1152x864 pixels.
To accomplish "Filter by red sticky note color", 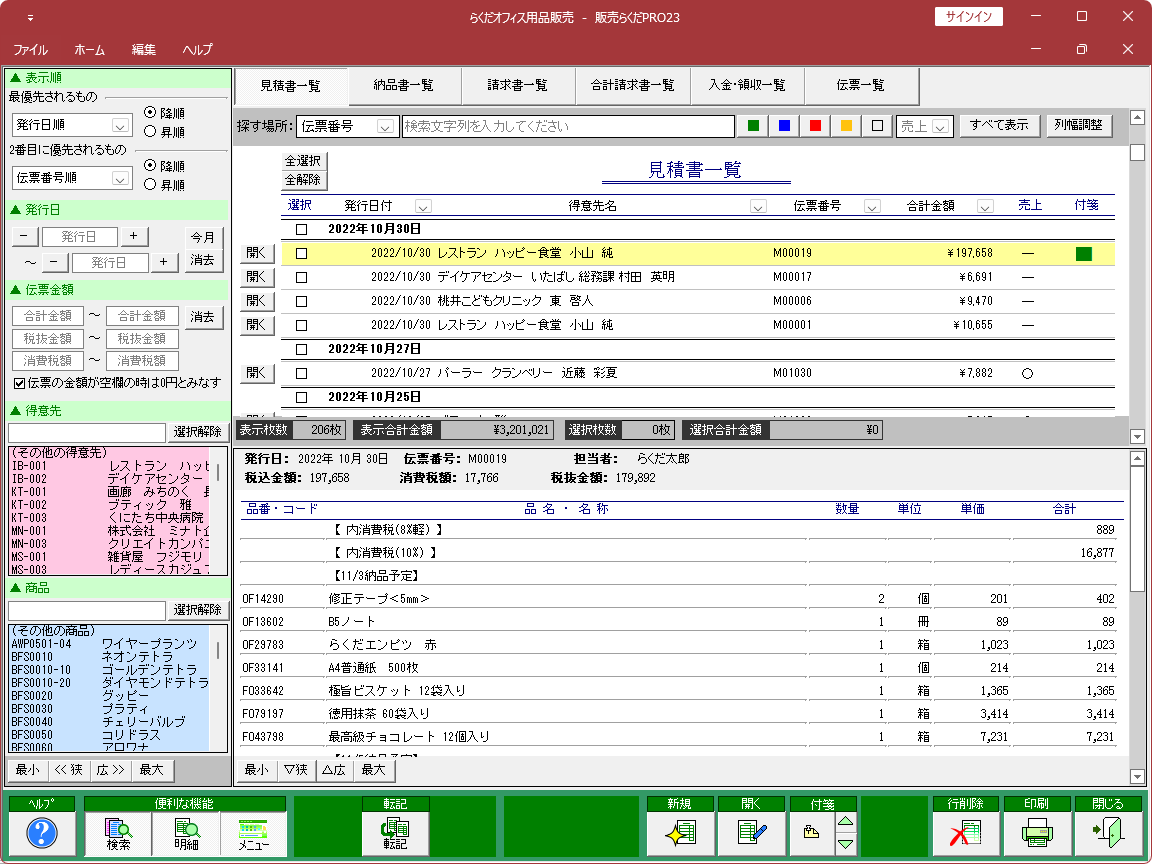I will point(815,126).
